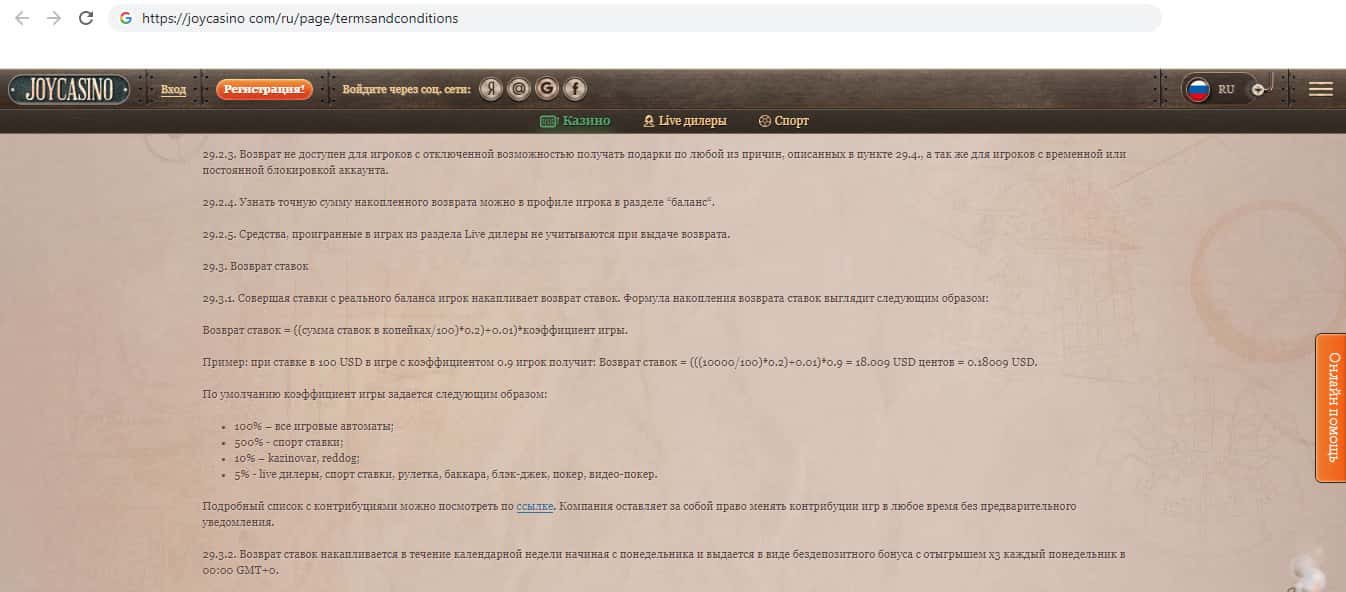Click the Google icon in address bar
Screen dimensions: 1346x592
pos(126,18)
